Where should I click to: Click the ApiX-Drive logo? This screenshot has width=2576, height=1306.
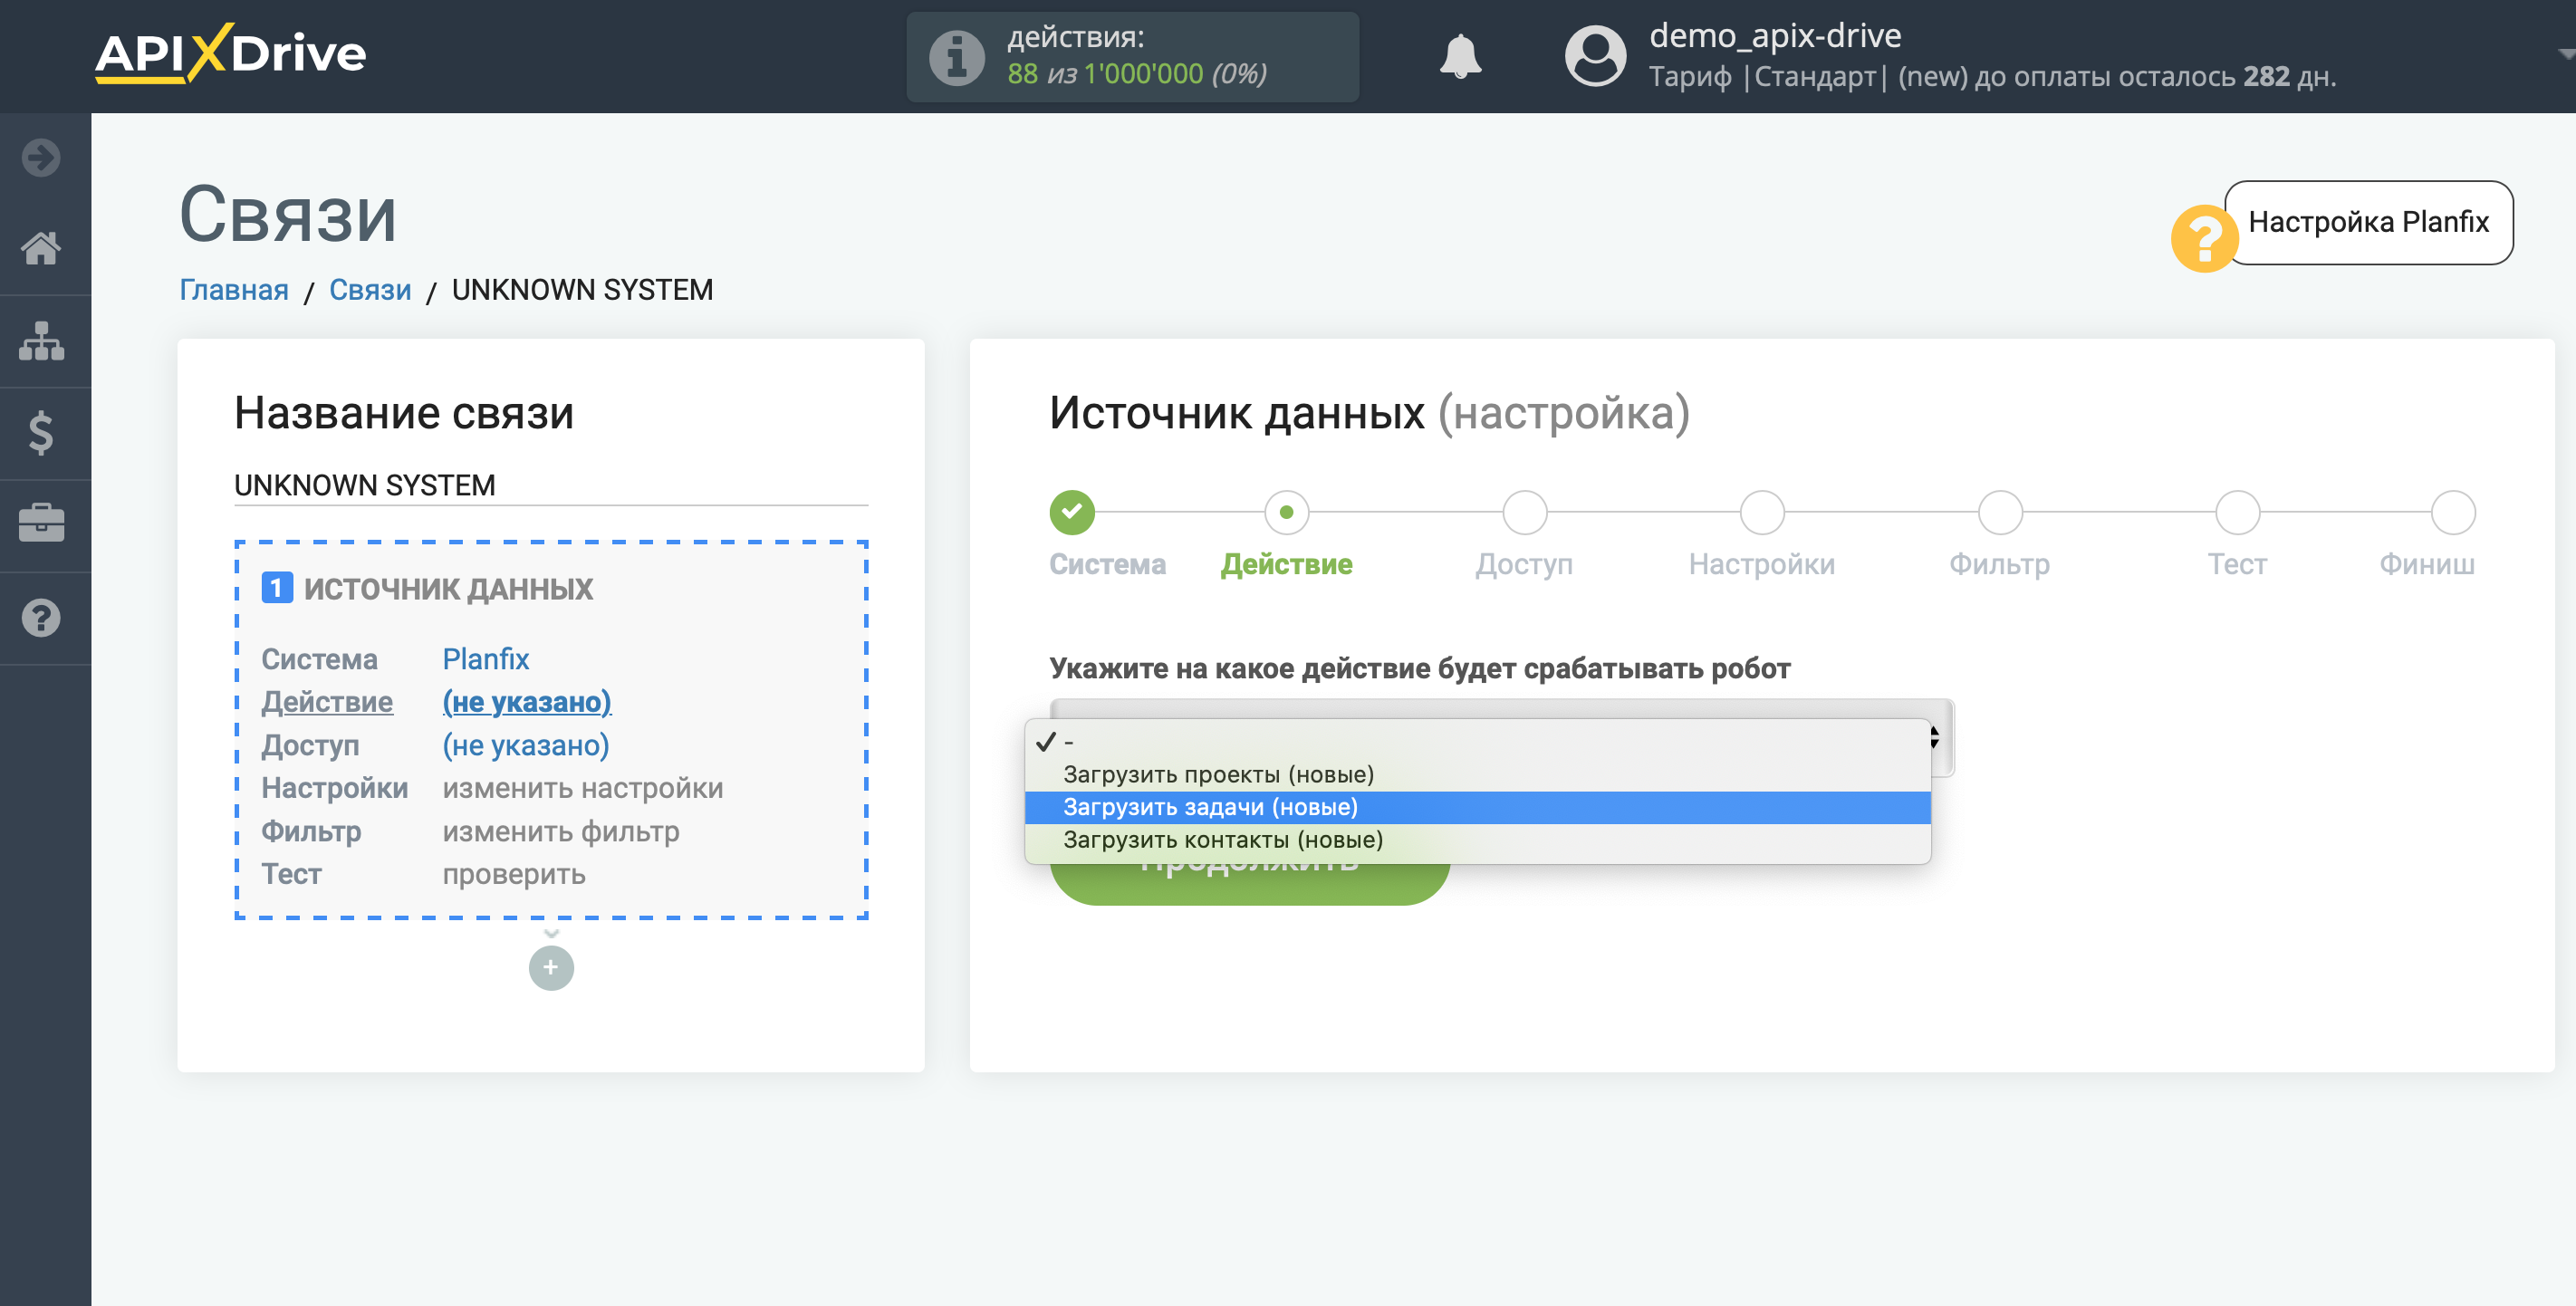(230, 53)
